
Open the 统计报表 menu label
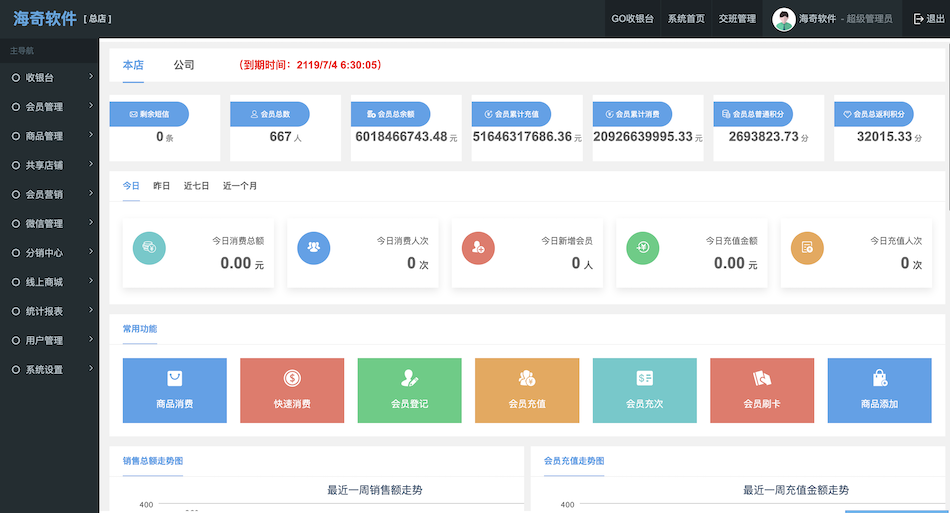44,311
